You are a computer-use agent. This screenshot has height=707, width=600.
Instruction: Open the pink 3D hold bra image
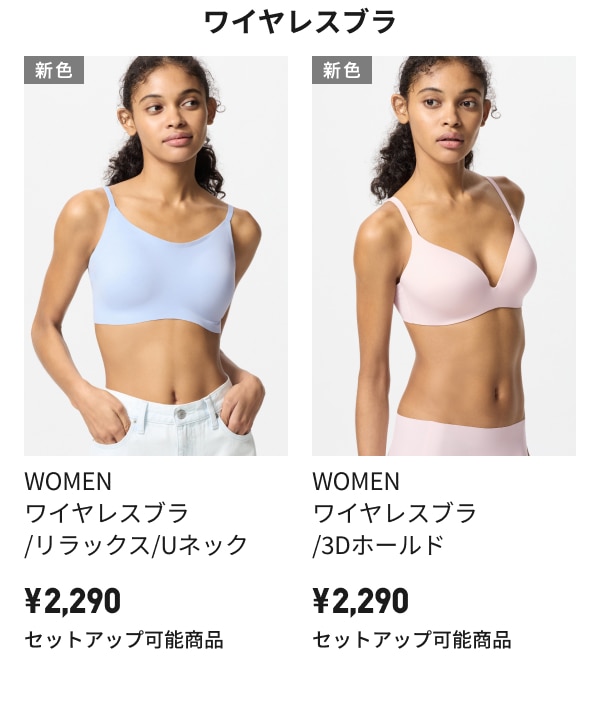[x=444, y=256]
